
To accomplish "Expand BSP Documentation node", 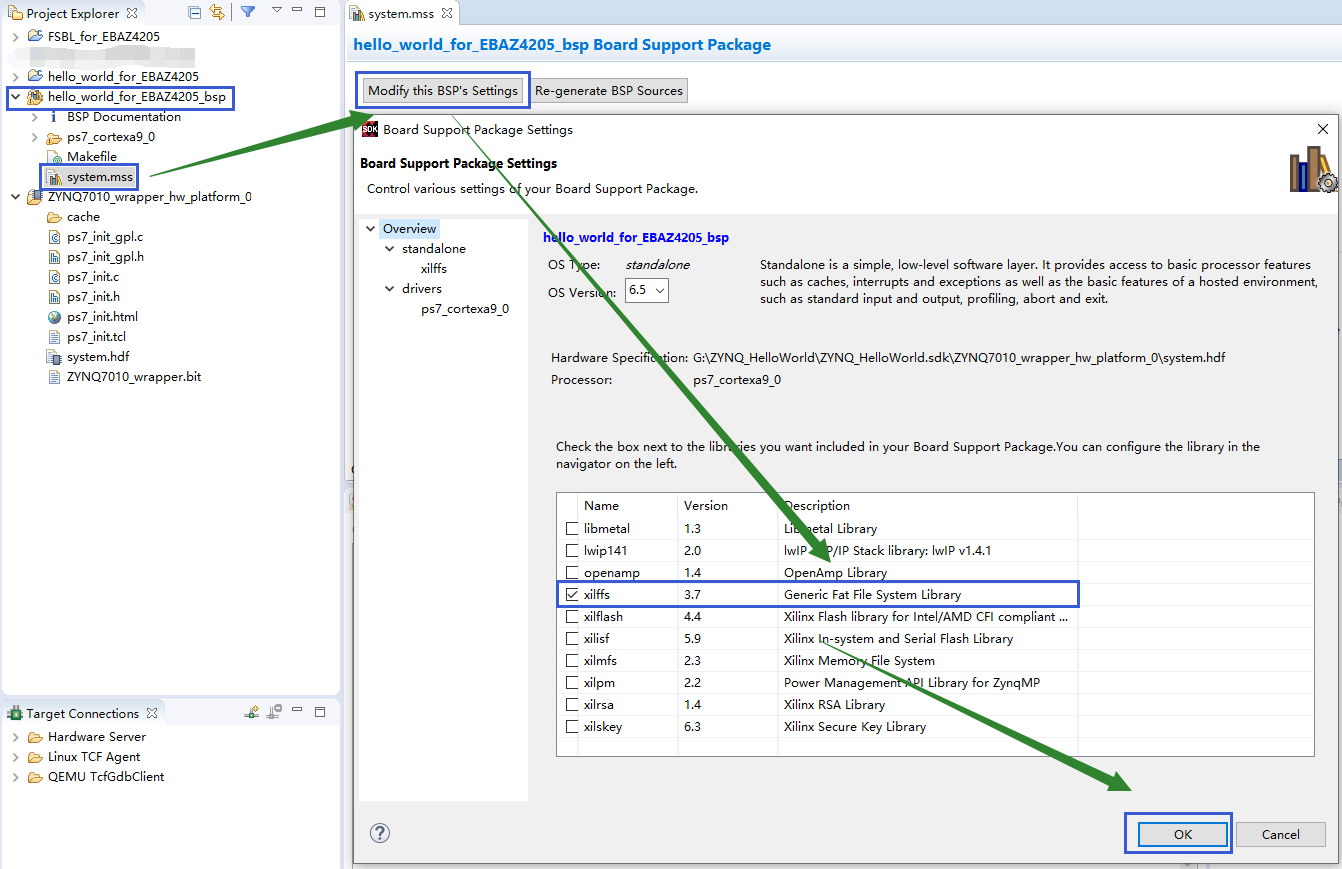I will (x=34, y=117).
